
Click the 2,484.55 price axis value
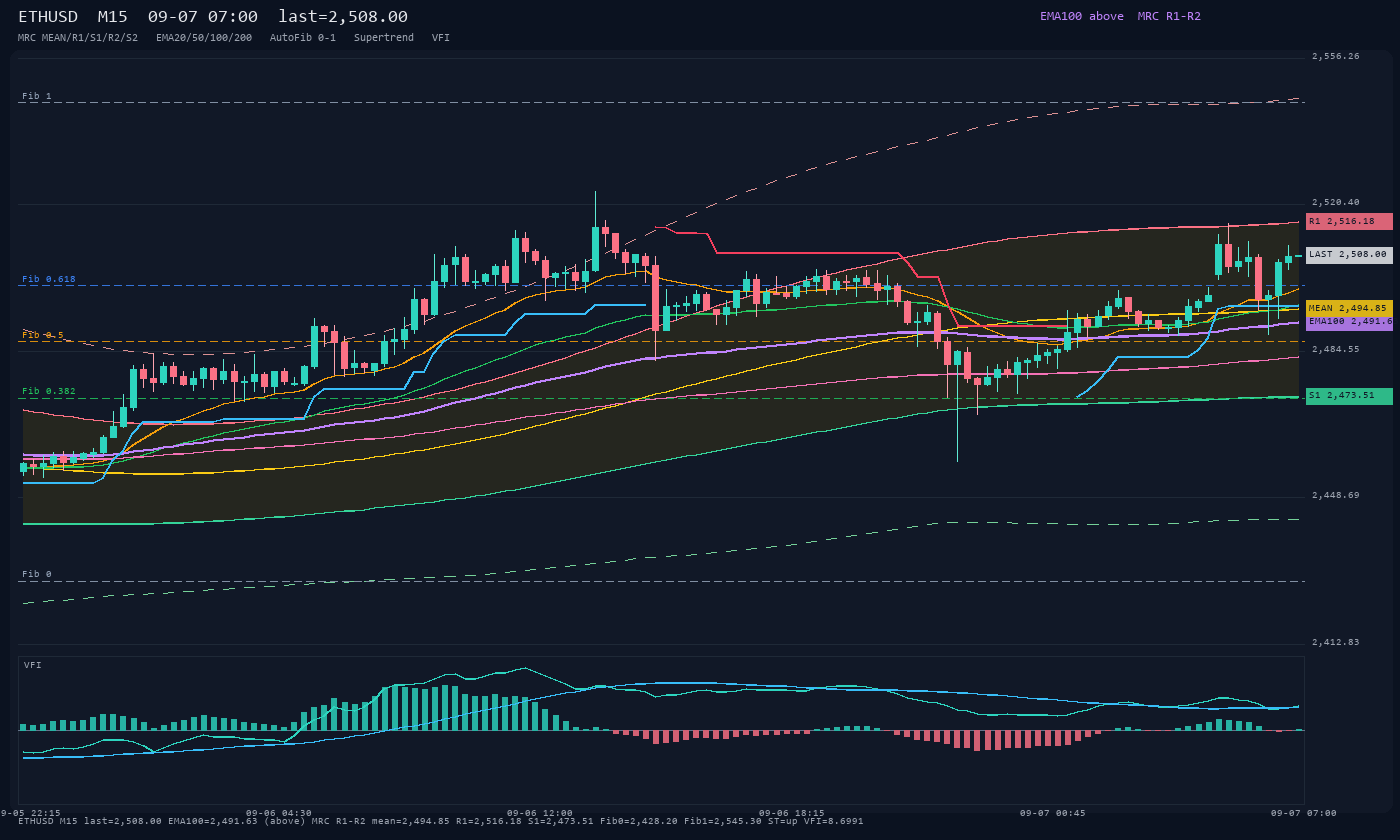[x=1336, y=350]
